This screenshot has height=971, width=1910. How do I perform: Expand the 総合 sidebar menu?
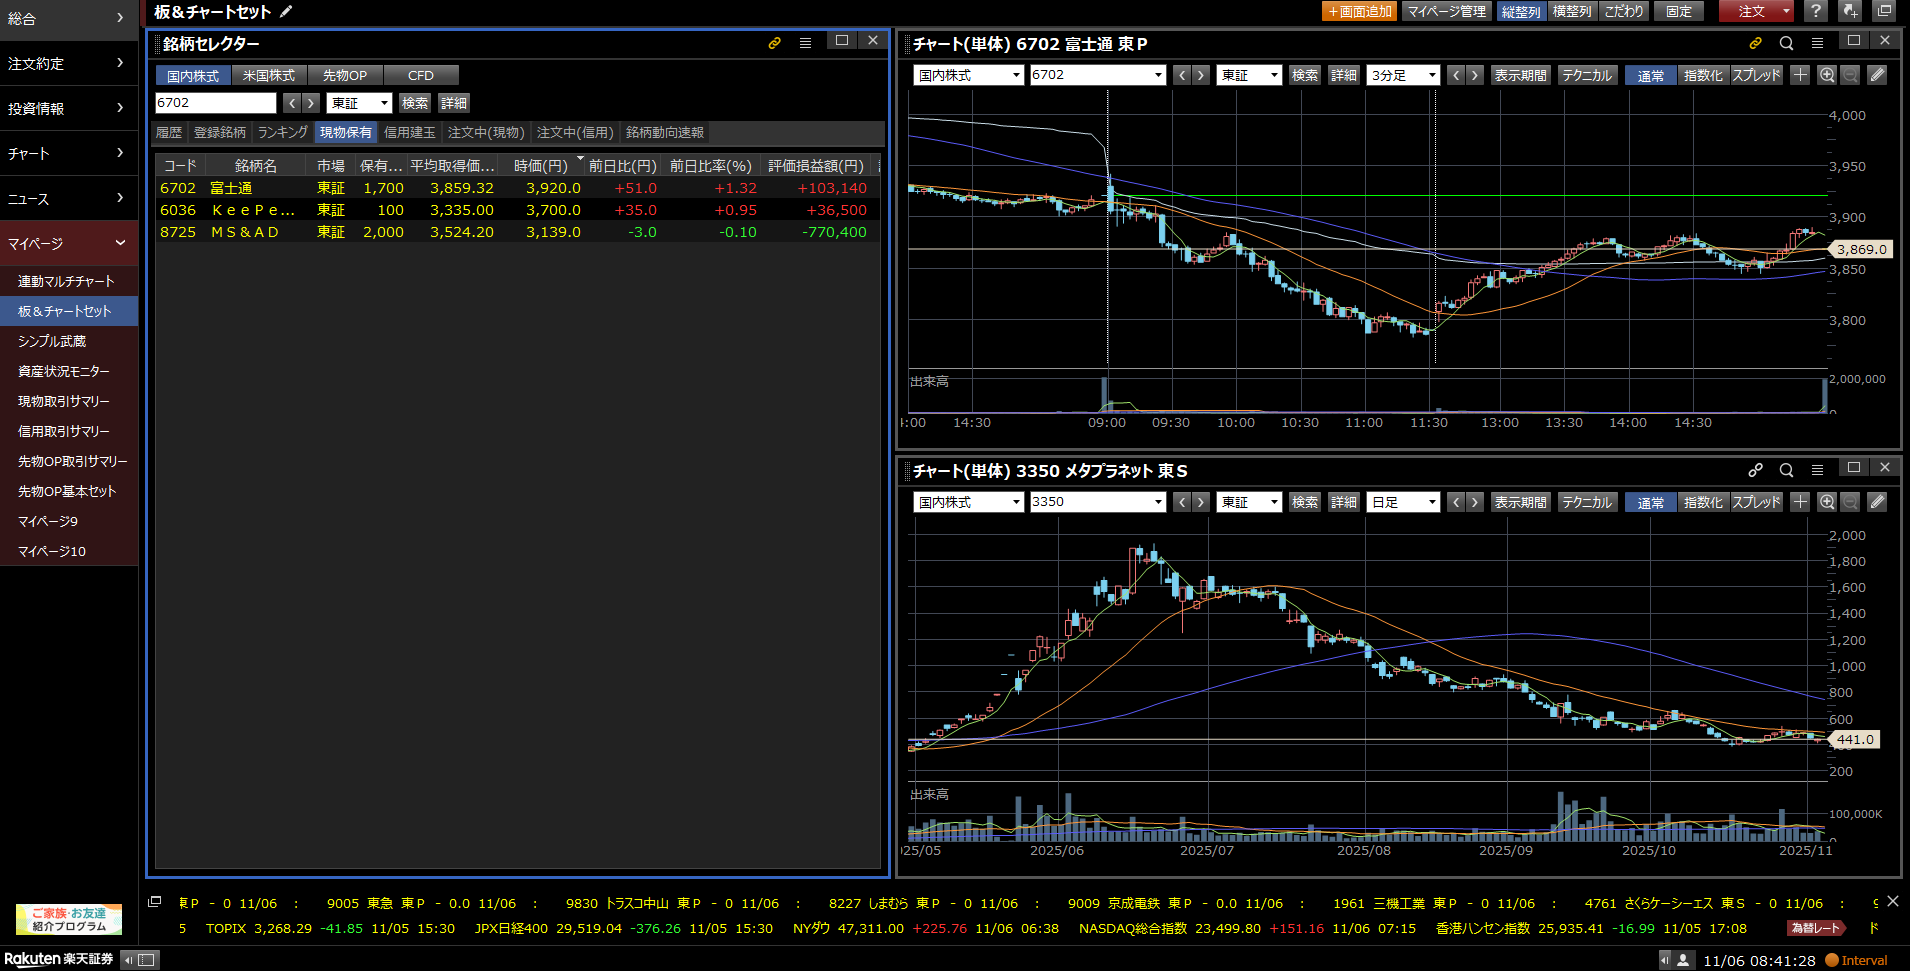coord(69,18)
